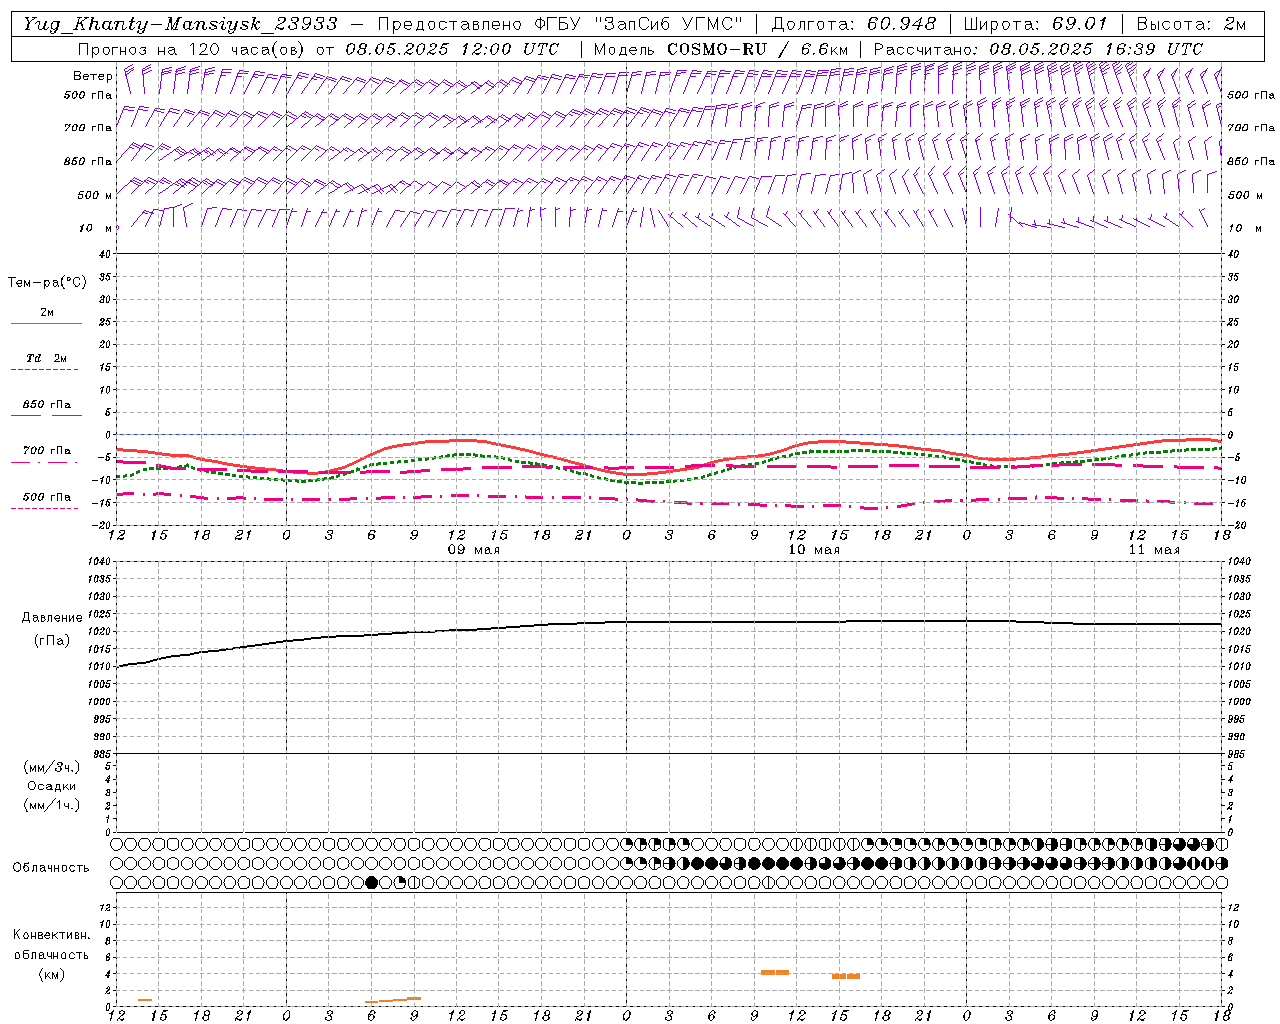This screenshot has height=1024, width=1280.
Task: Click the orange convective bar near 15h on 10 мая
Action: tap(846, 976)
